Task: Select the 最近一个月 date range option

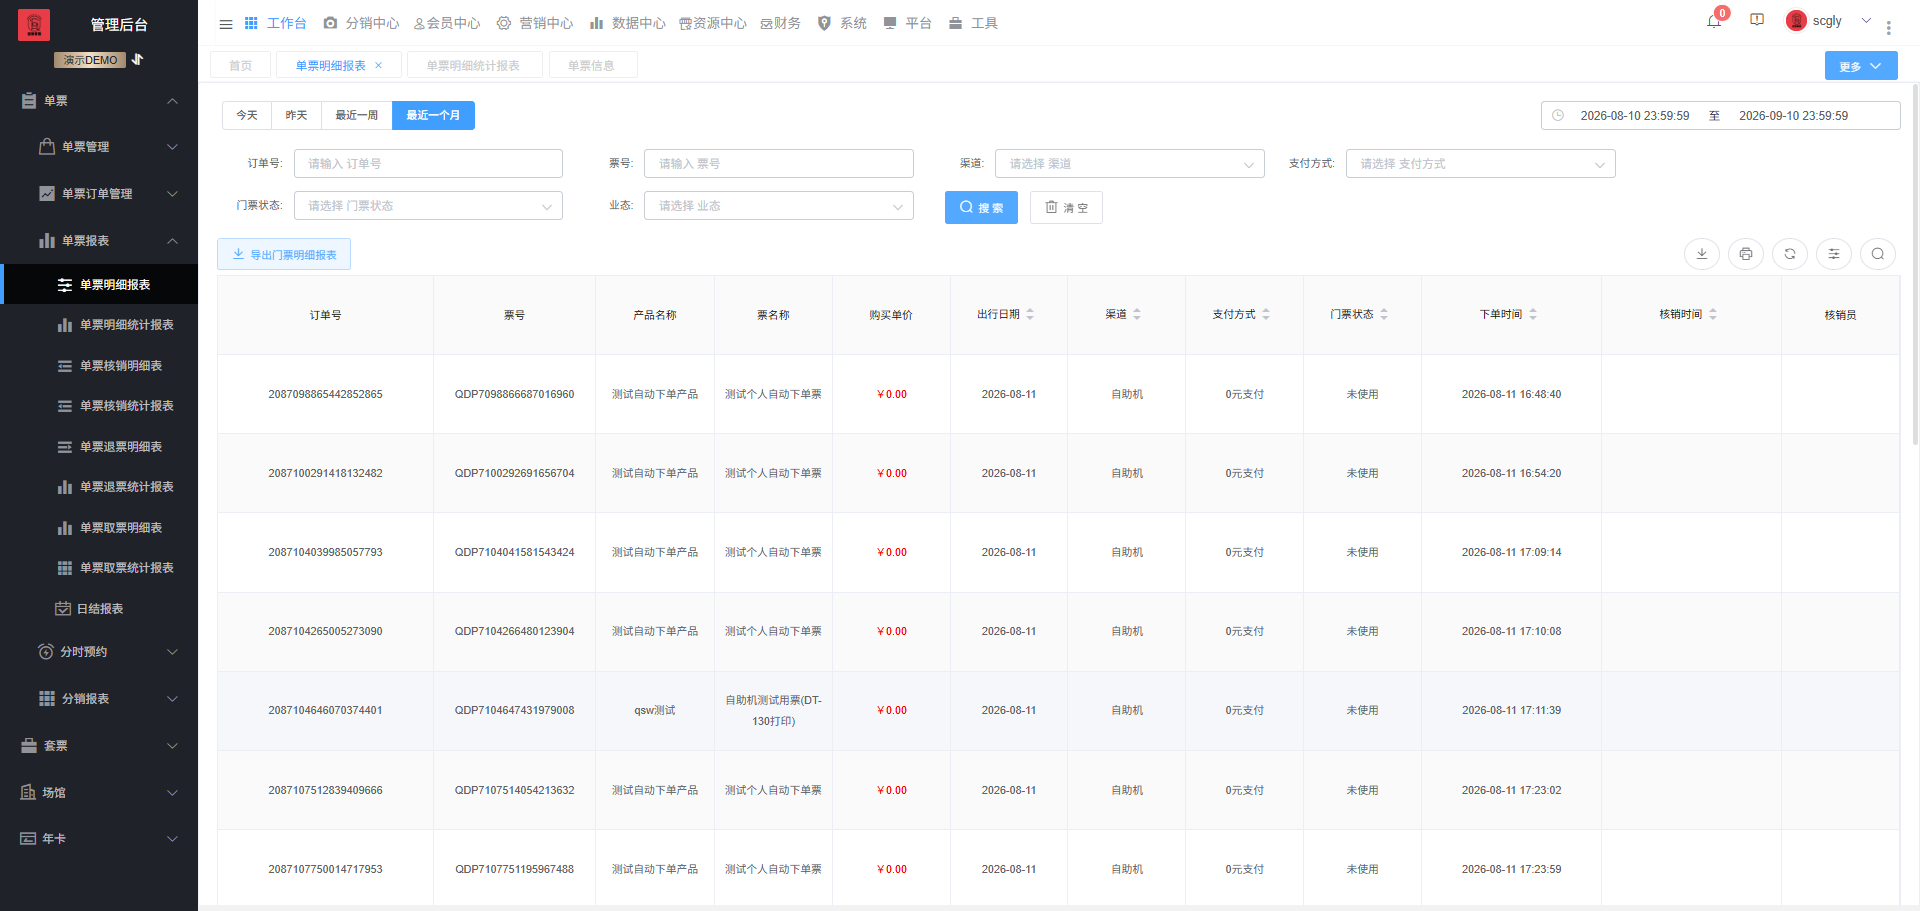Action: coord(433,116)
